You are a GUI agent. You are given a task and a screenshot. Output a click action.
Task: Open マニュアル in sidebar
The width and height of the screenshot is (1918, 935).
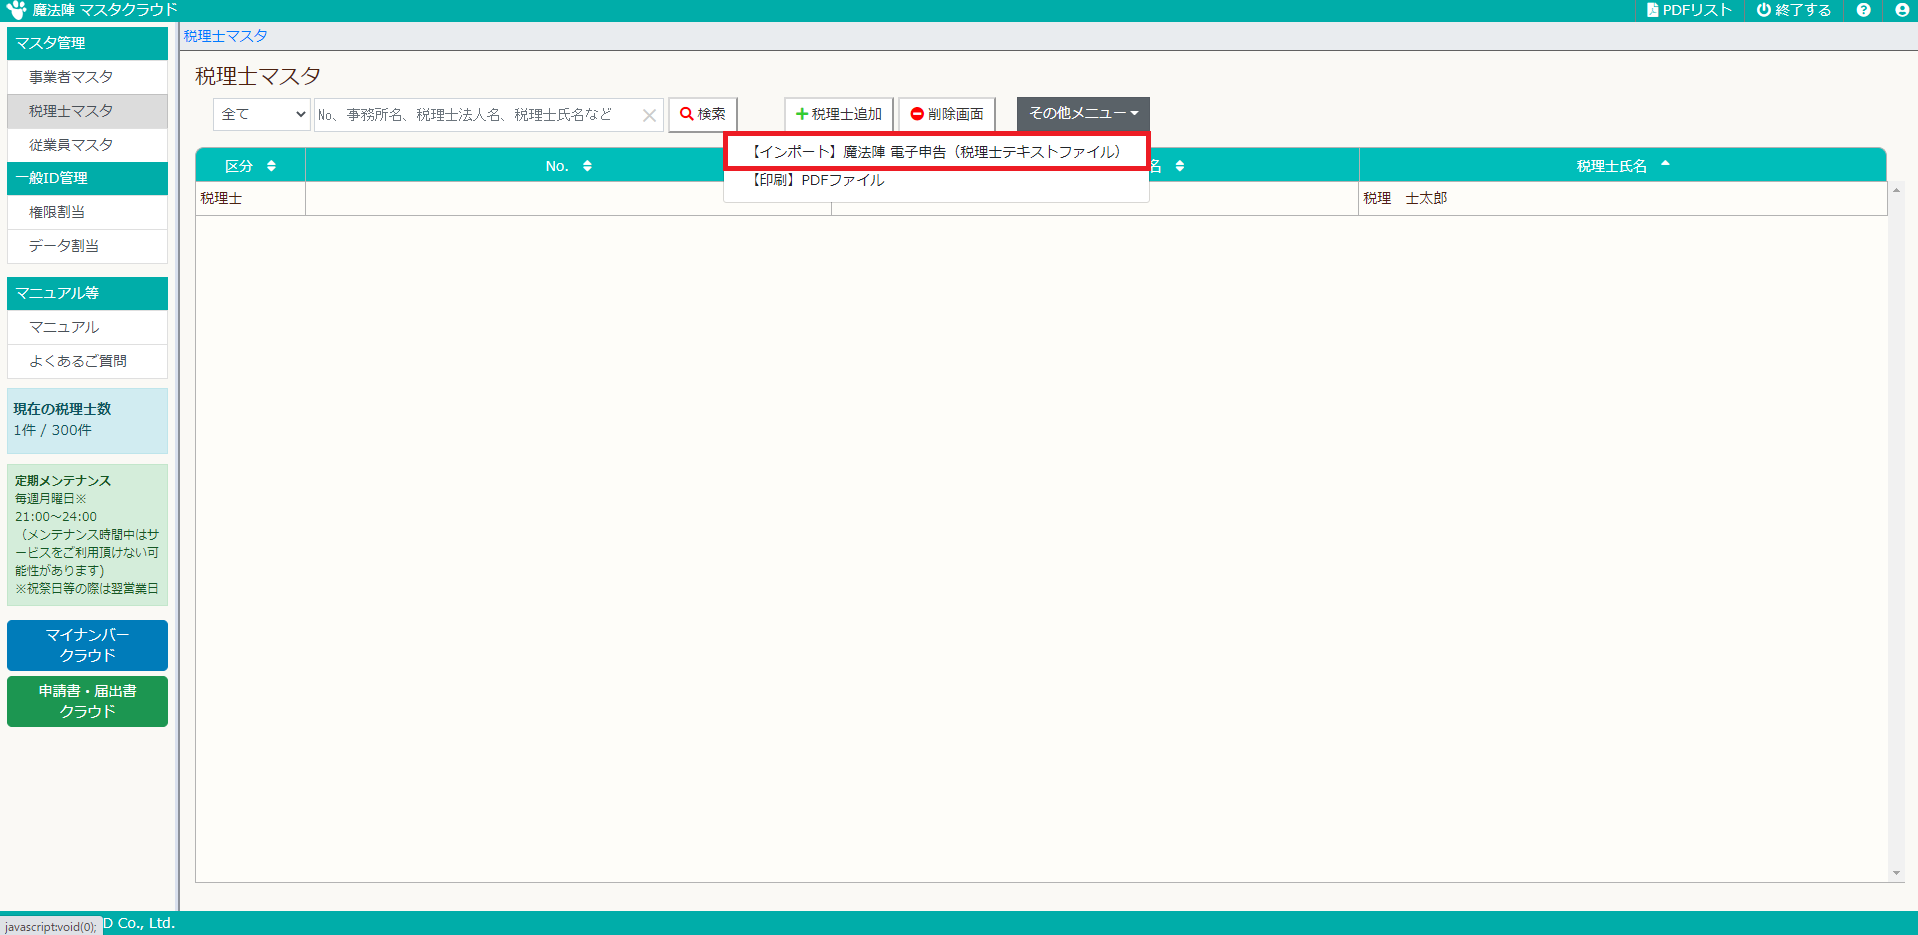[87, 327]
